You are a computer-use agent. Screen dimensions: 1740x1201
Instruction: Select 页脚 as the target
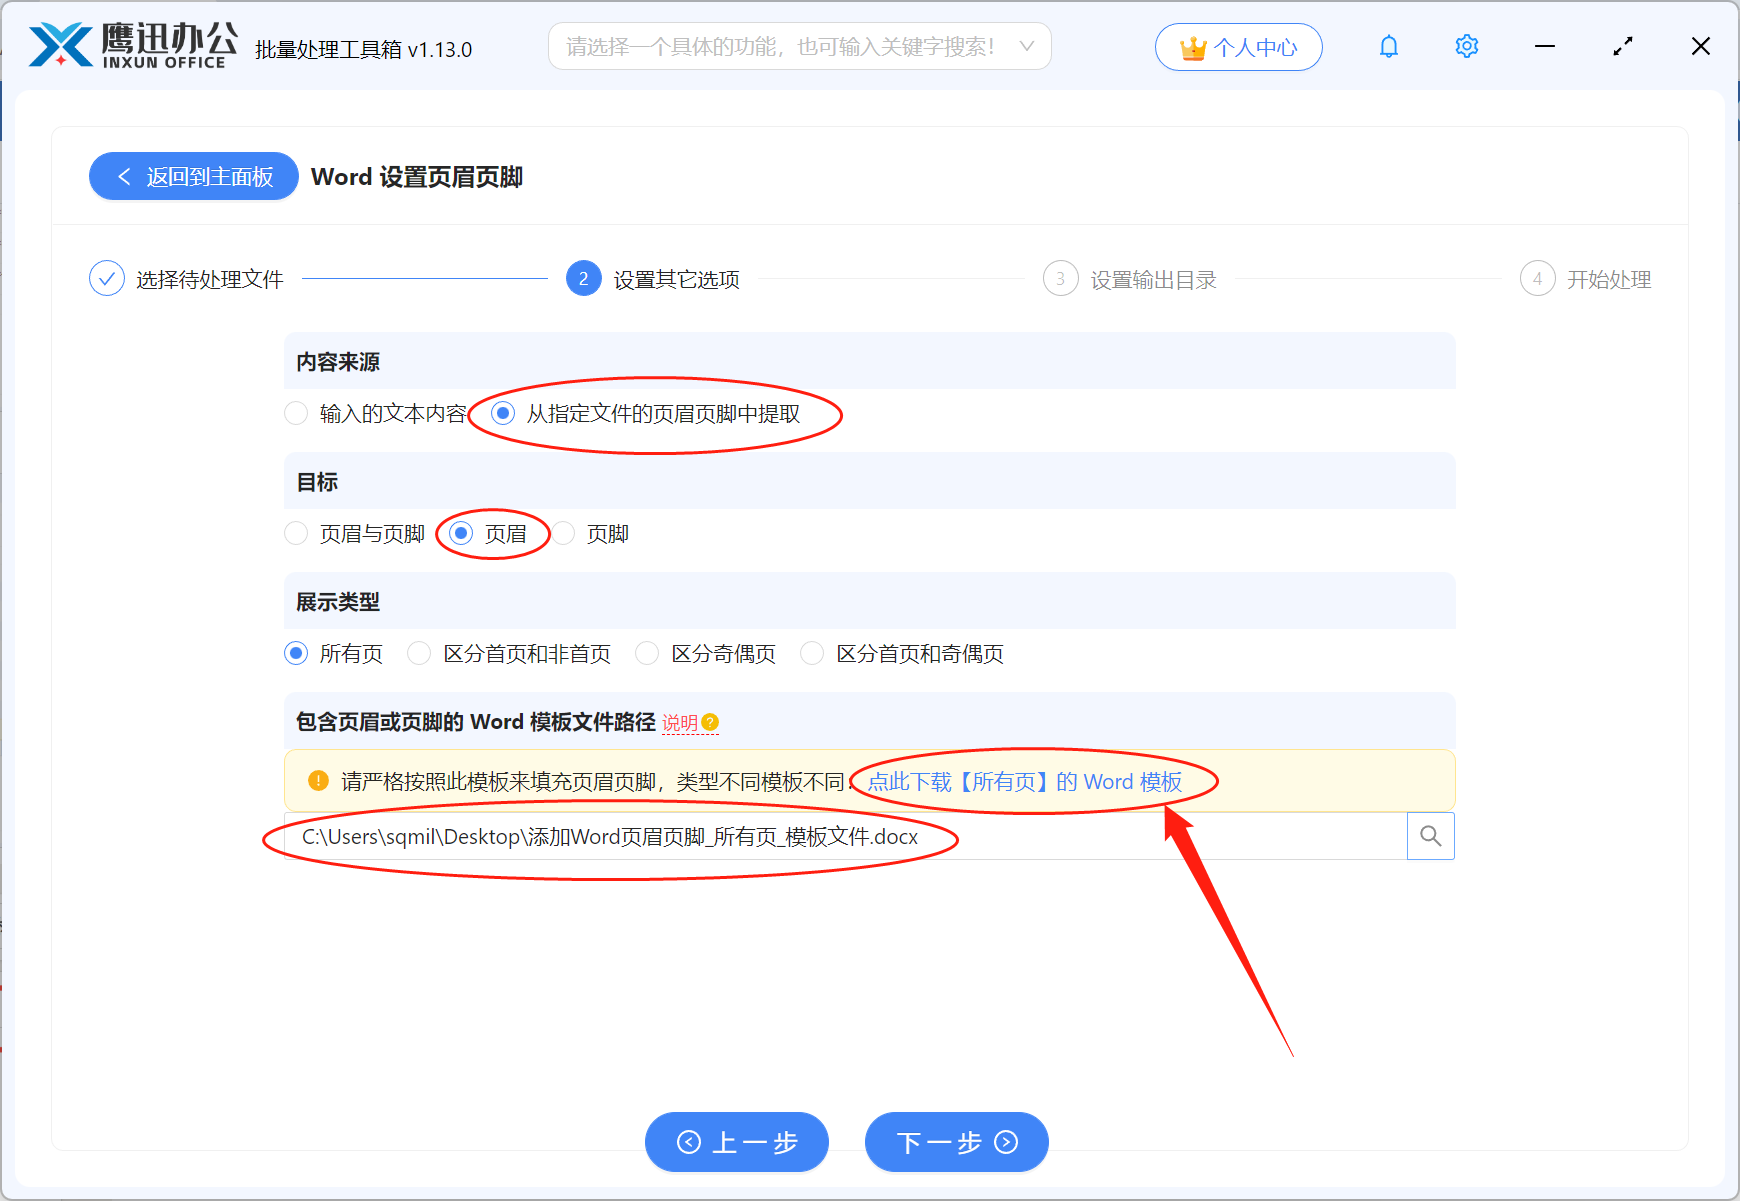point(565,533)
